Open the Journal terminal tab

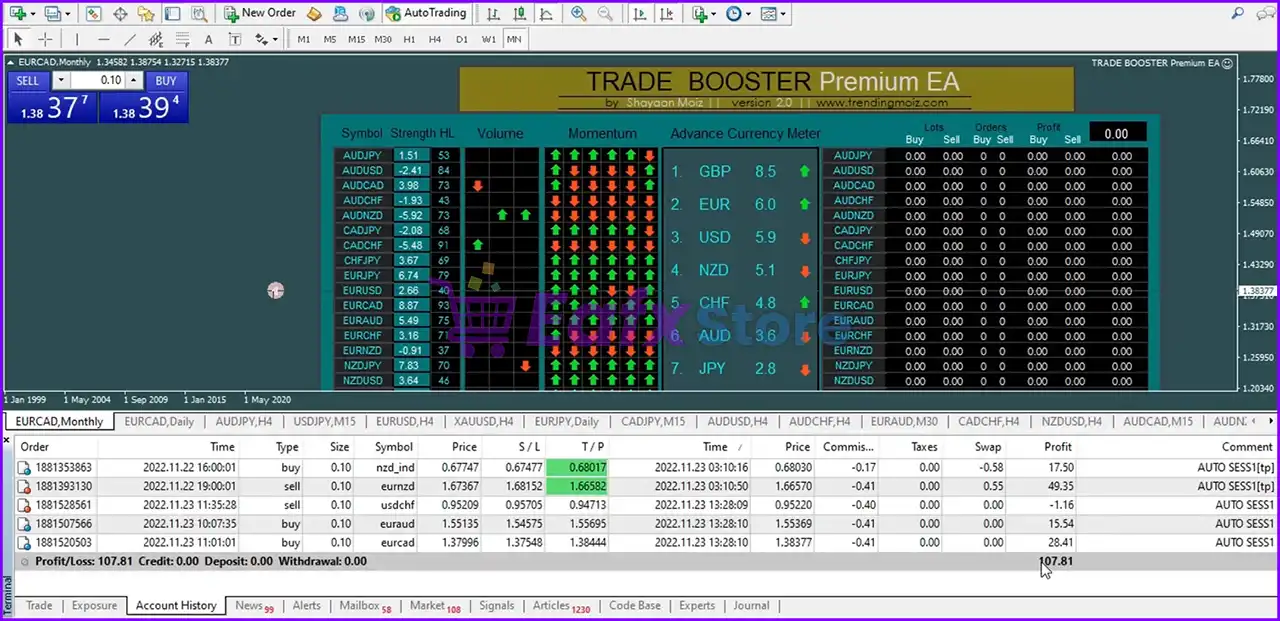point(751,606)
